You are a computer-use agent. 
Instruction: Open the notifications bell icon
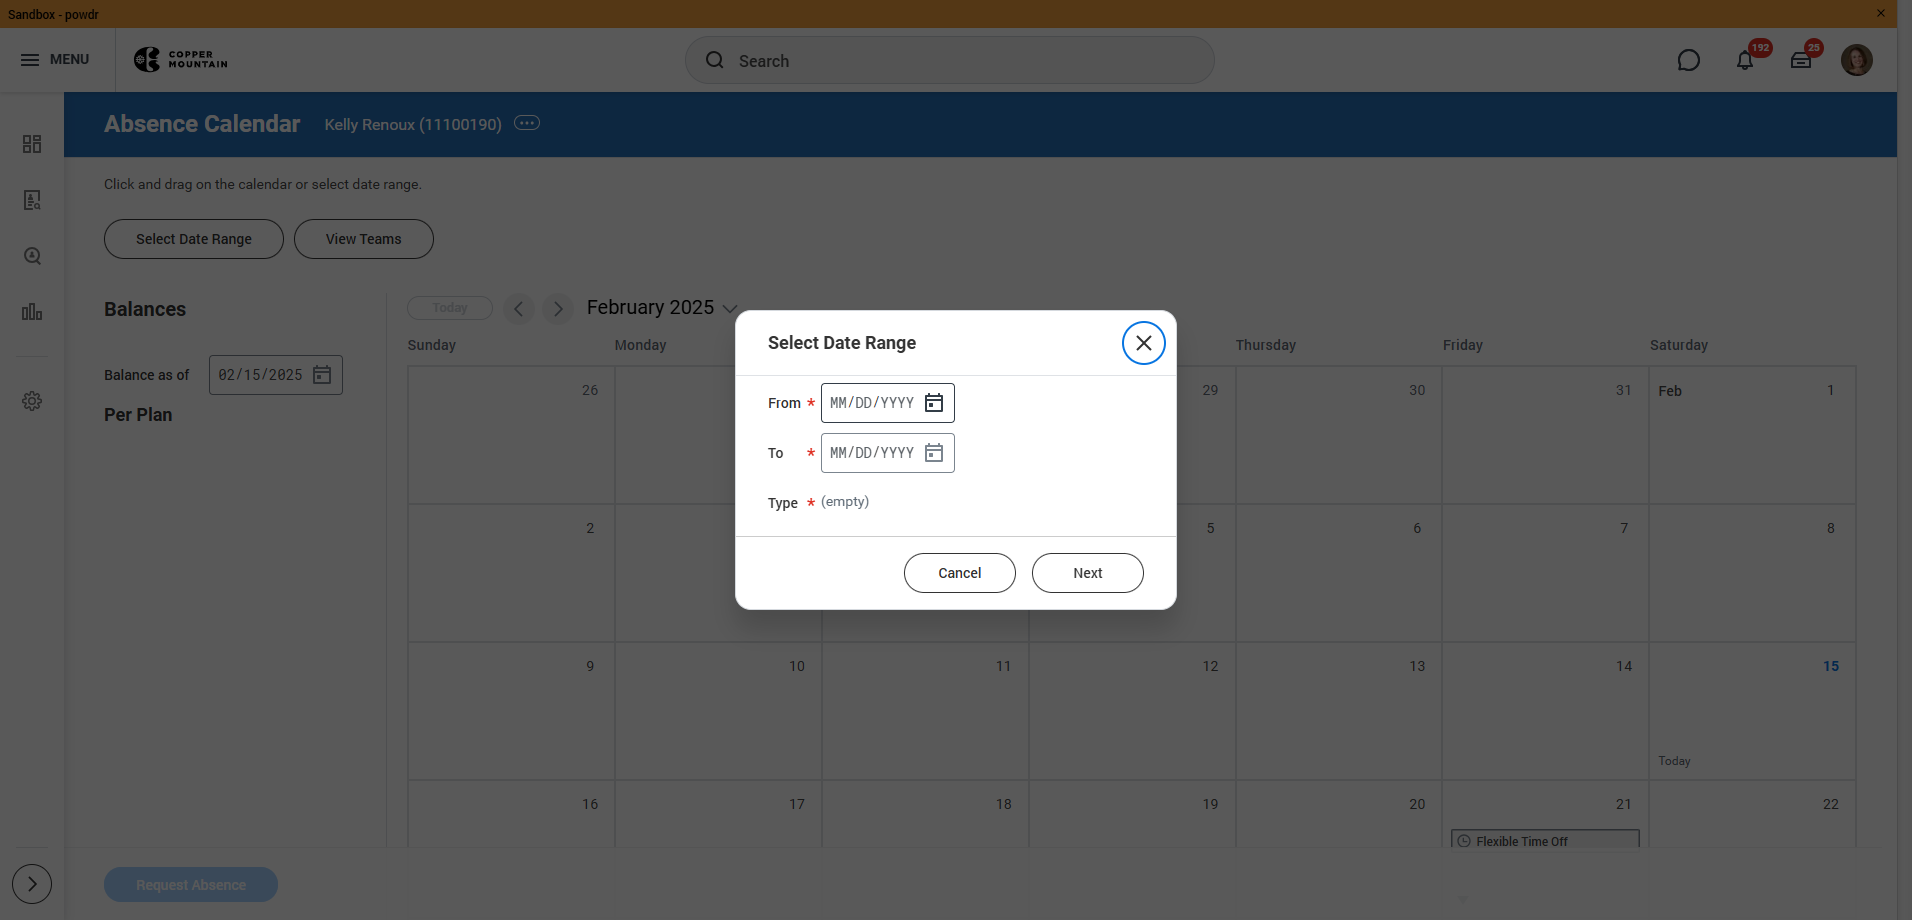pyautogui.click(x=1745, y=61)
